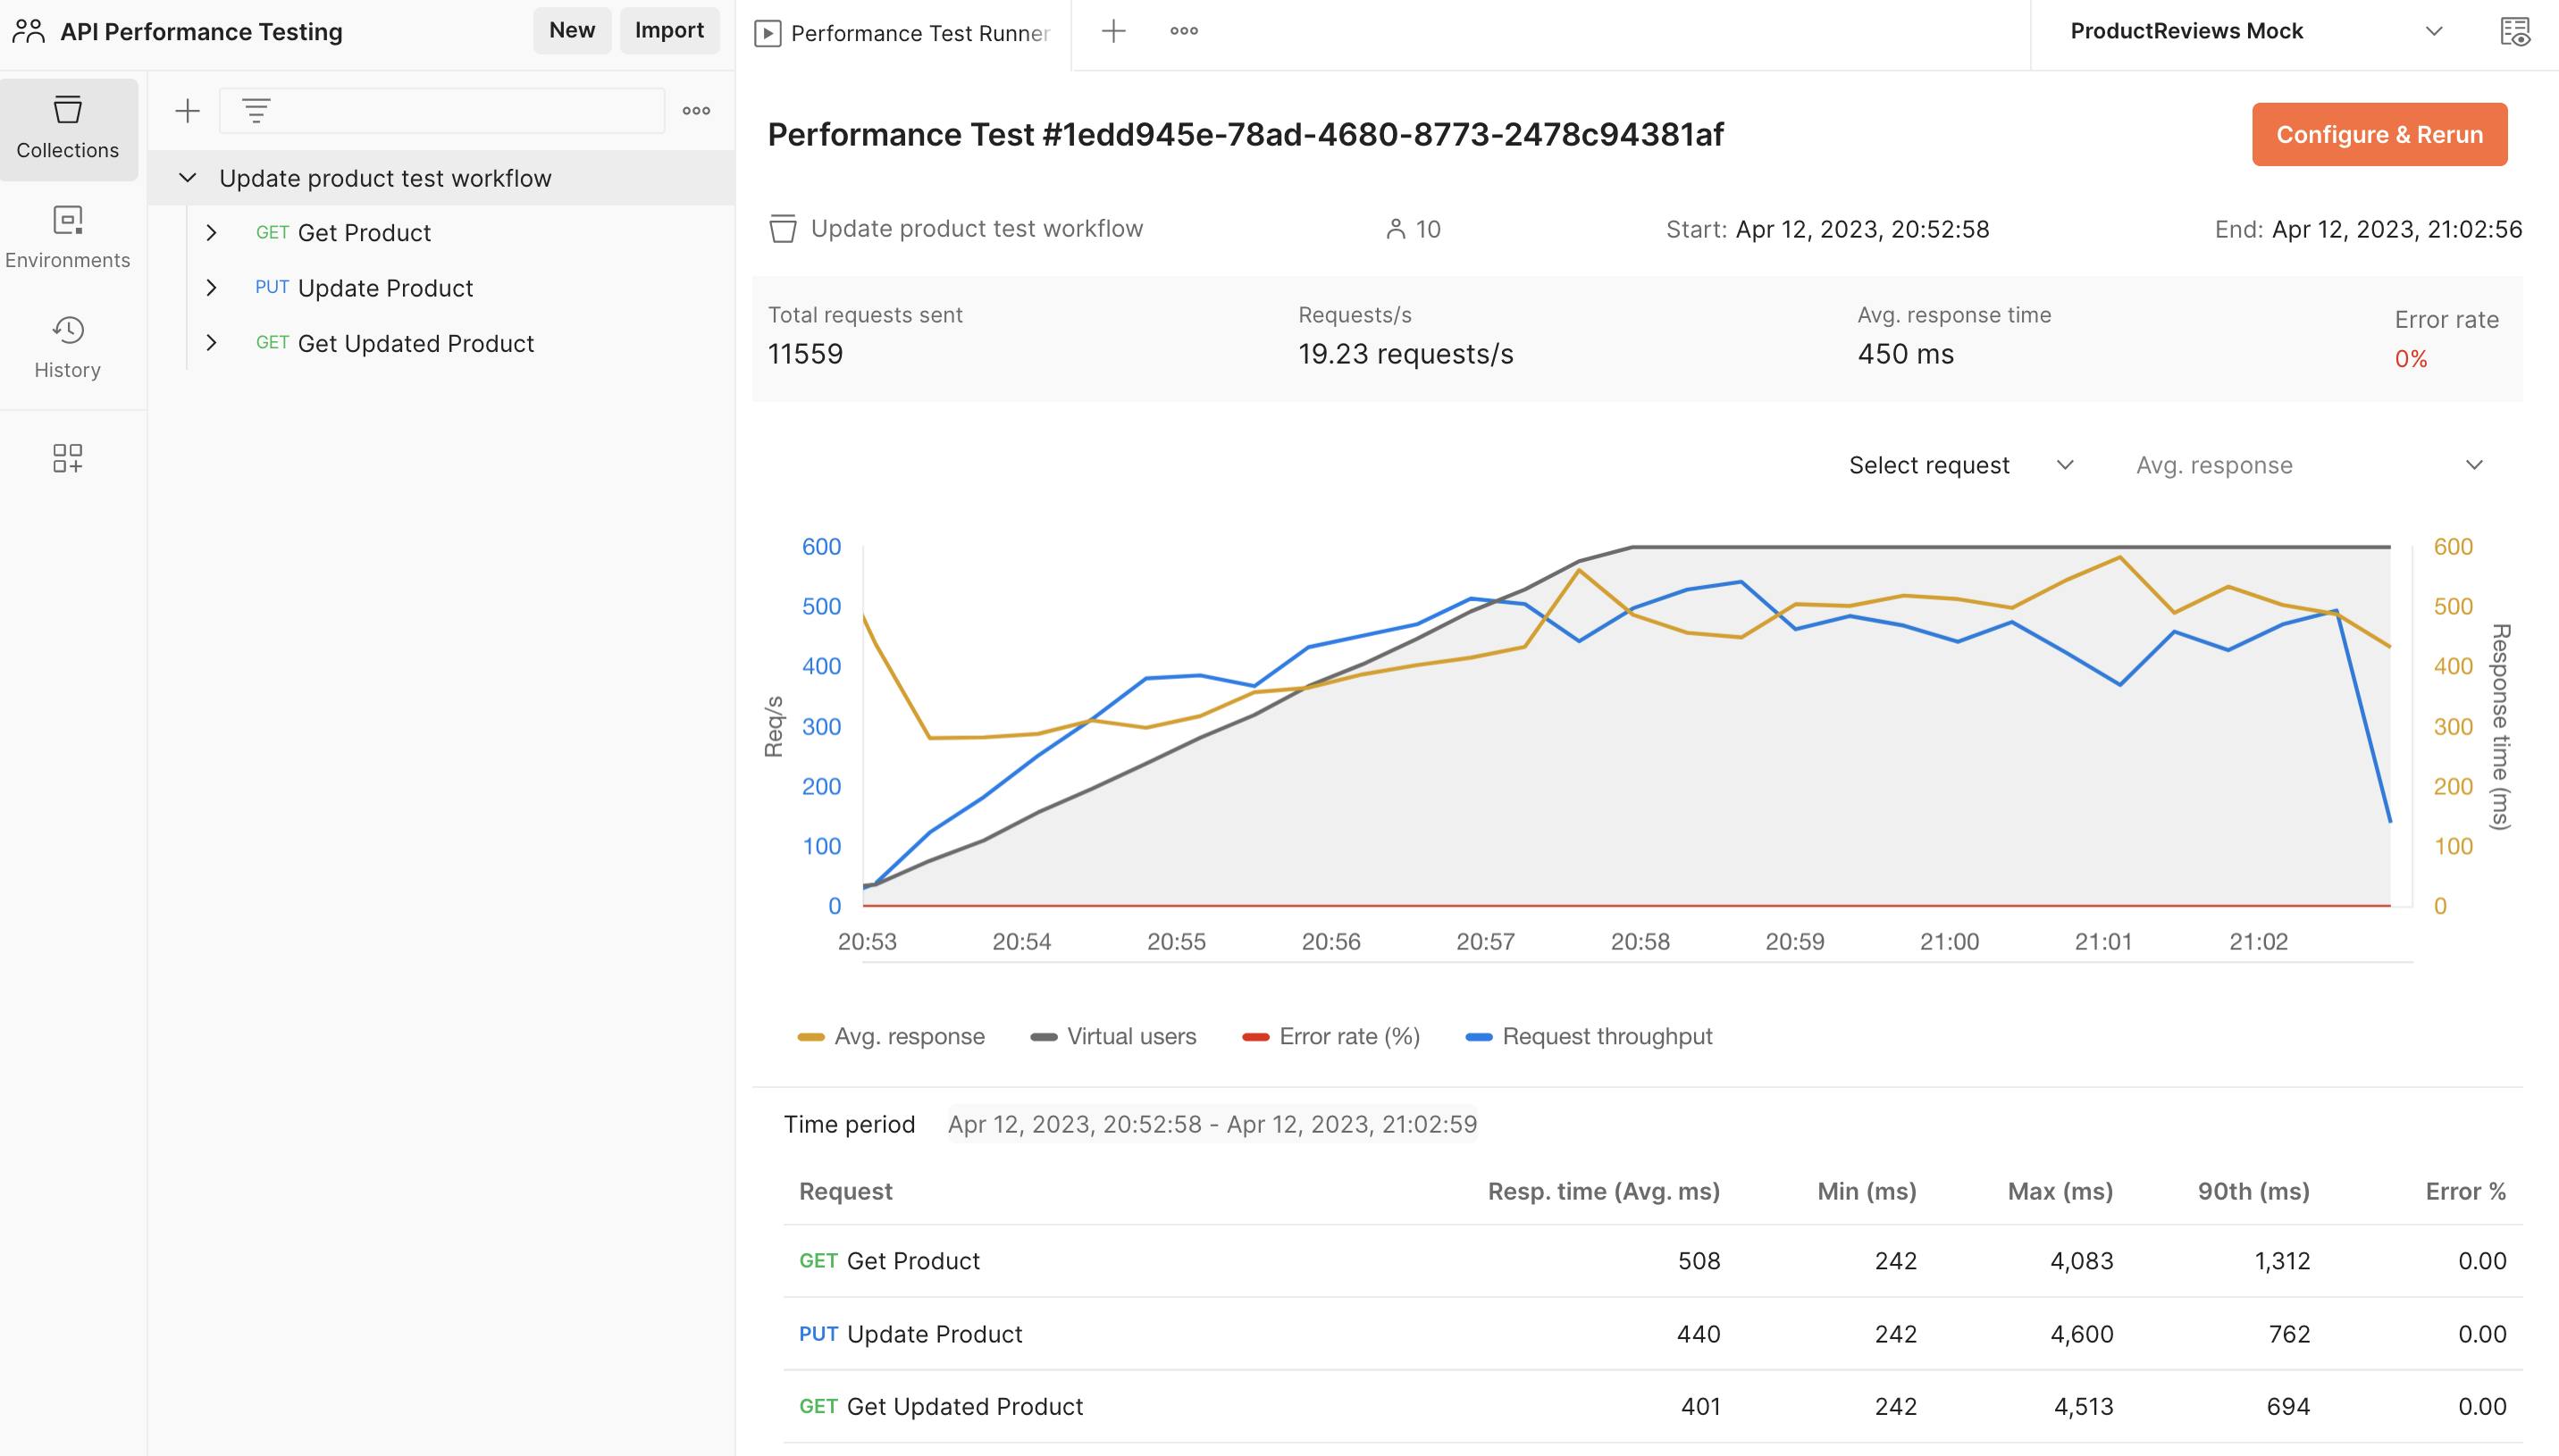Open the Select request dropdown

pos(1960,465)
